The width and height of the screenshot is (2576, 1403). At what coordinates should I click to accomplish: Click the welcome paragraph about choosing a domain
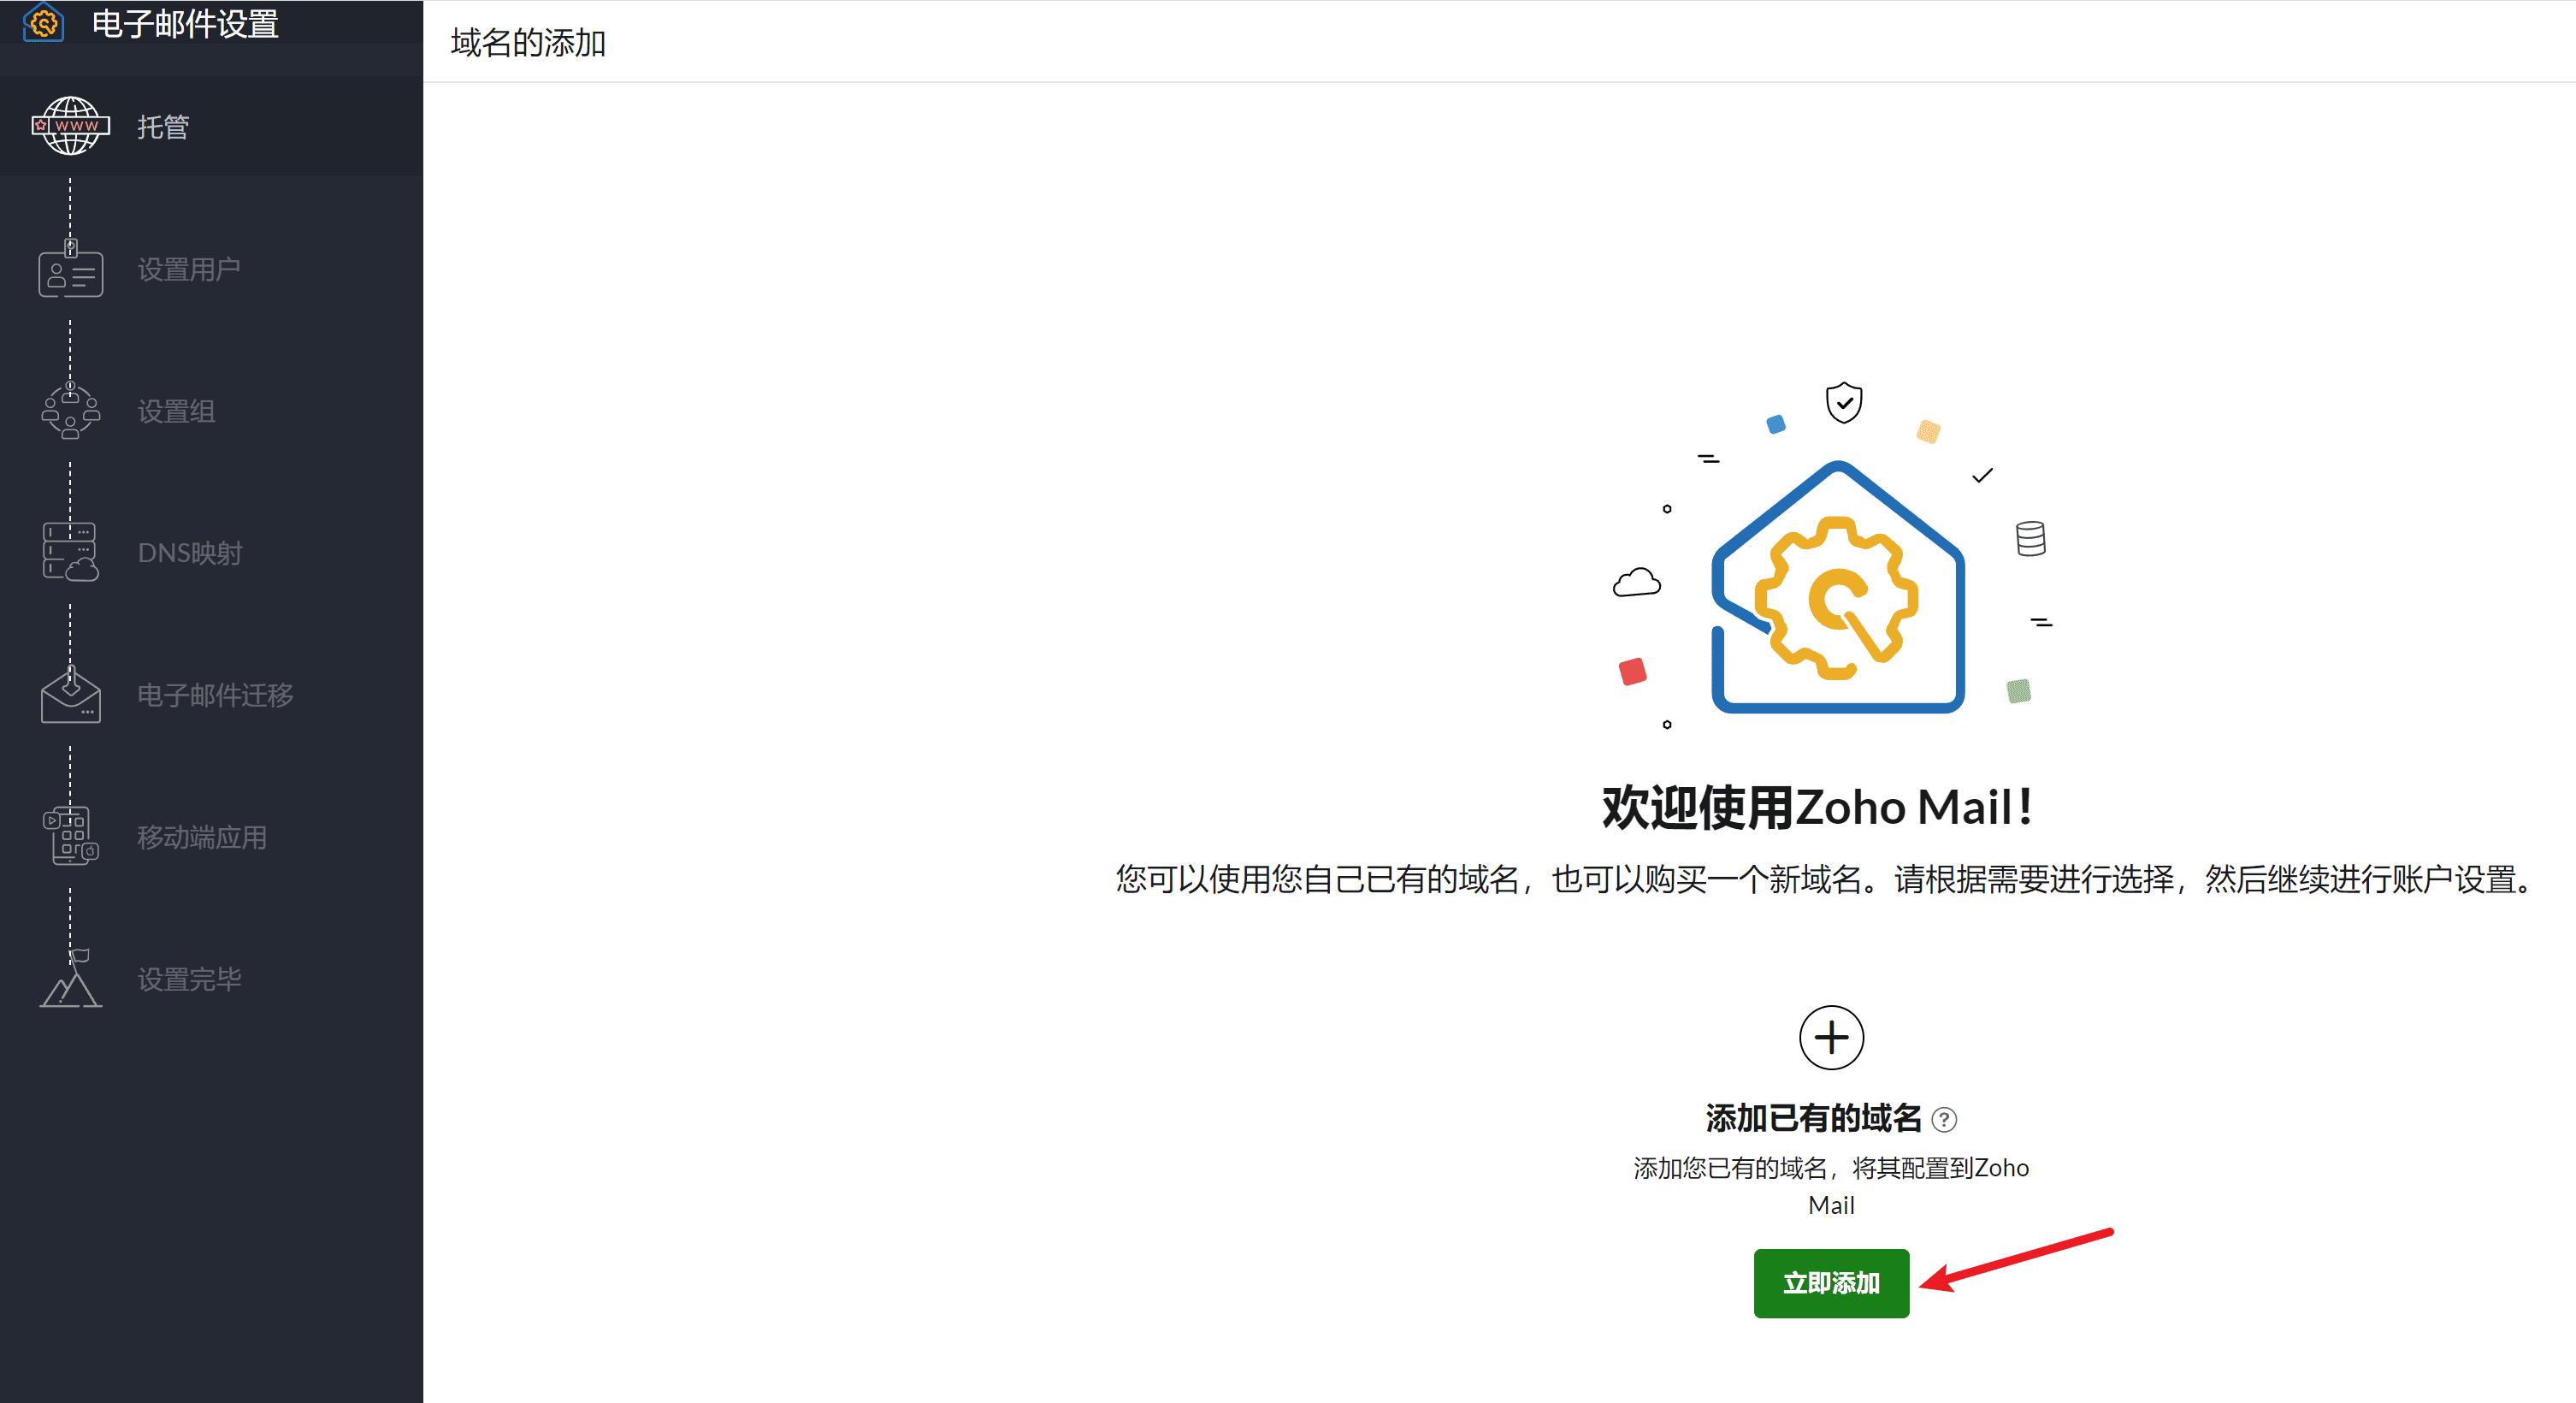click(1827, 879)
